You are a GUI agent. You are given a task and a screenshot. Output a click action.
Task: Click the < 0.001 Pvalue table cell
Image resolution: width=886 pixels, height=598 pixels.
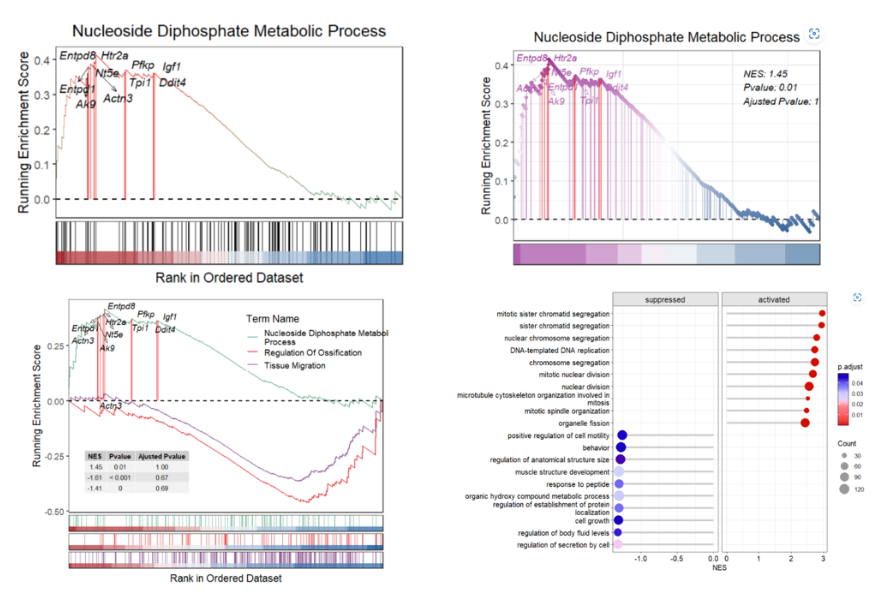120,478
